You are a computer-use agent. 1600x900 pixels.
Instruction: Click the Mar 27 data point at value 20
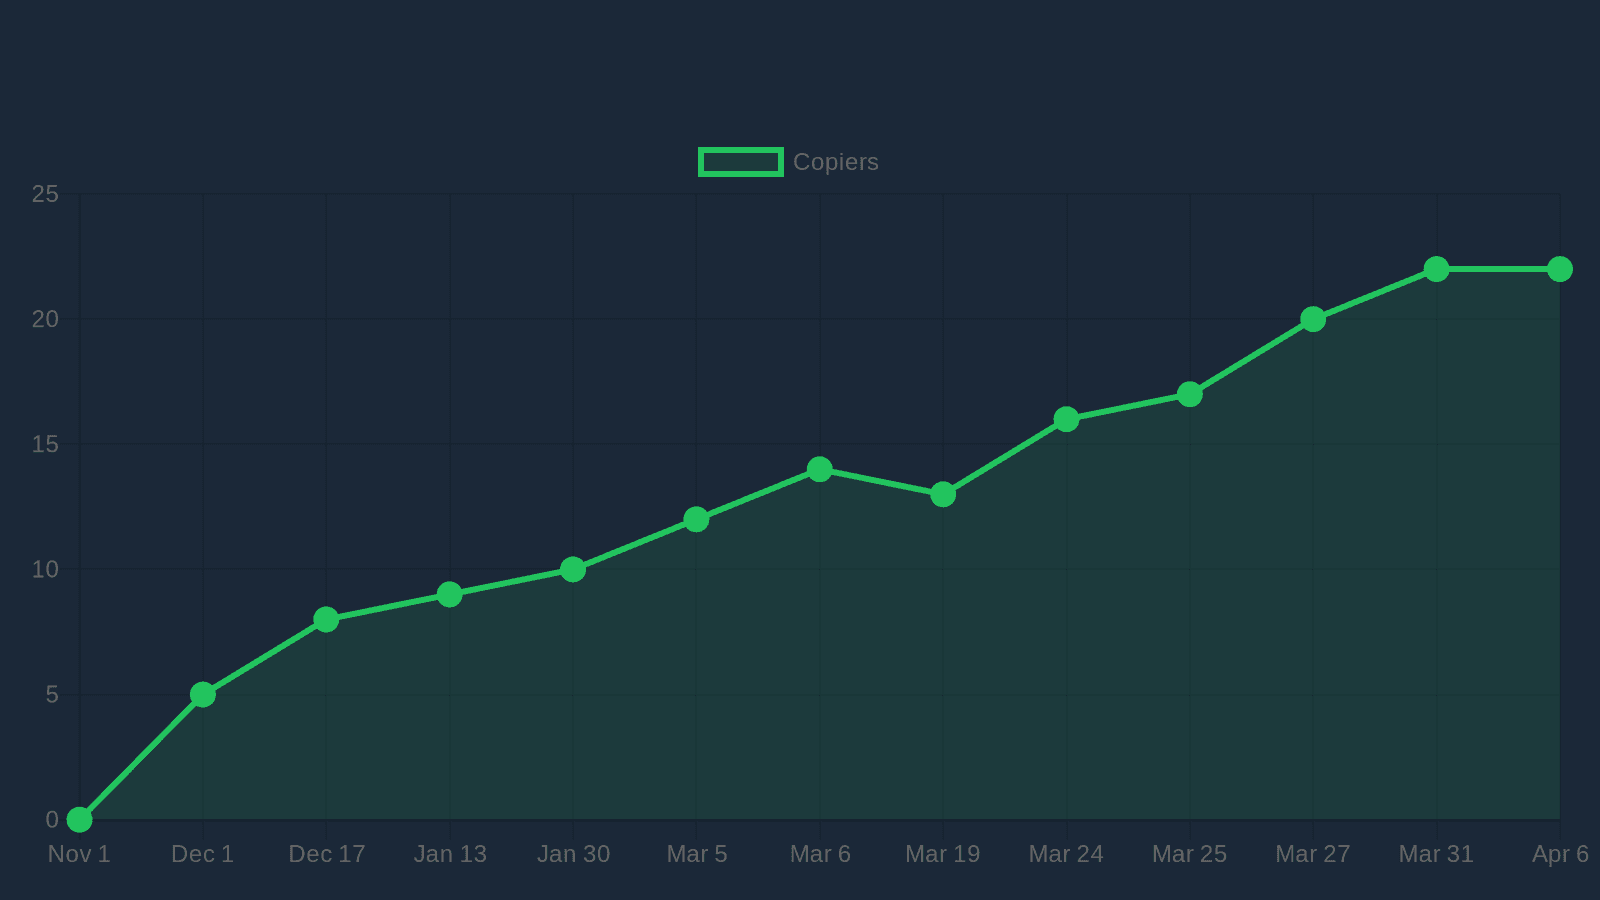pyautogui.click(x=1313, y=318)
